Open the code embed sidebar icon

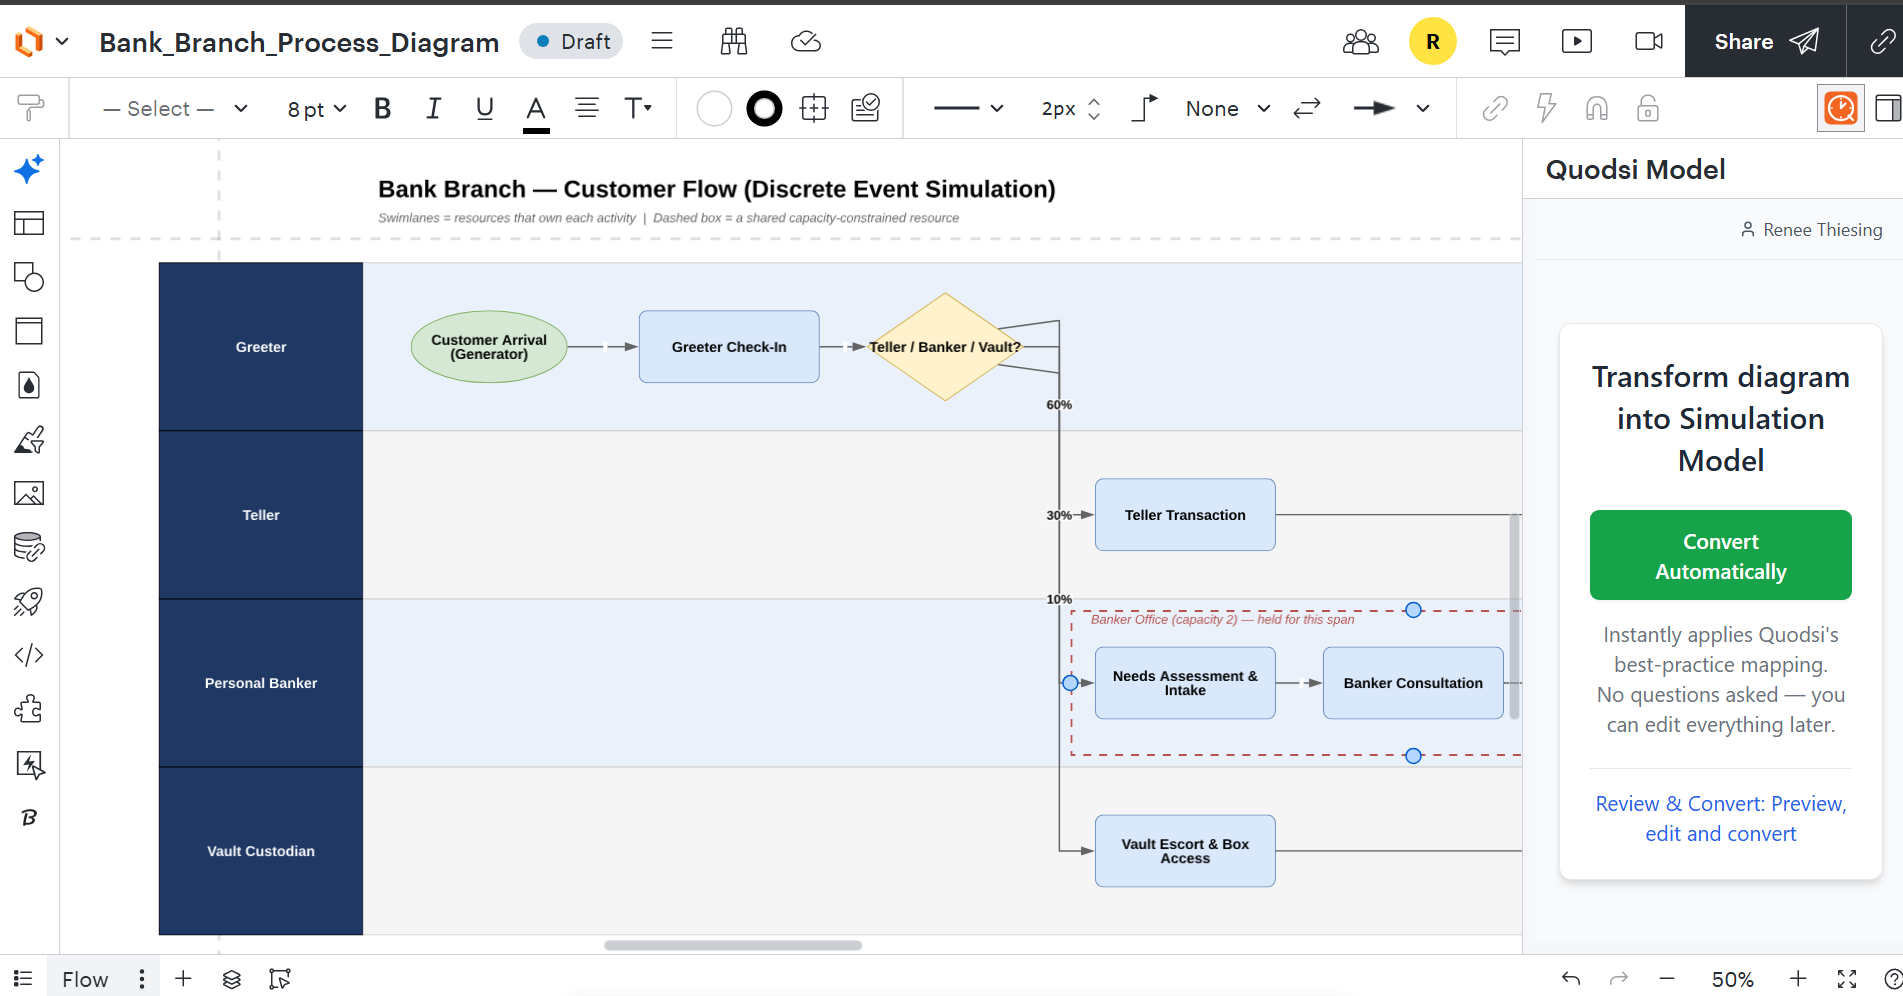(x=29, y=655)
